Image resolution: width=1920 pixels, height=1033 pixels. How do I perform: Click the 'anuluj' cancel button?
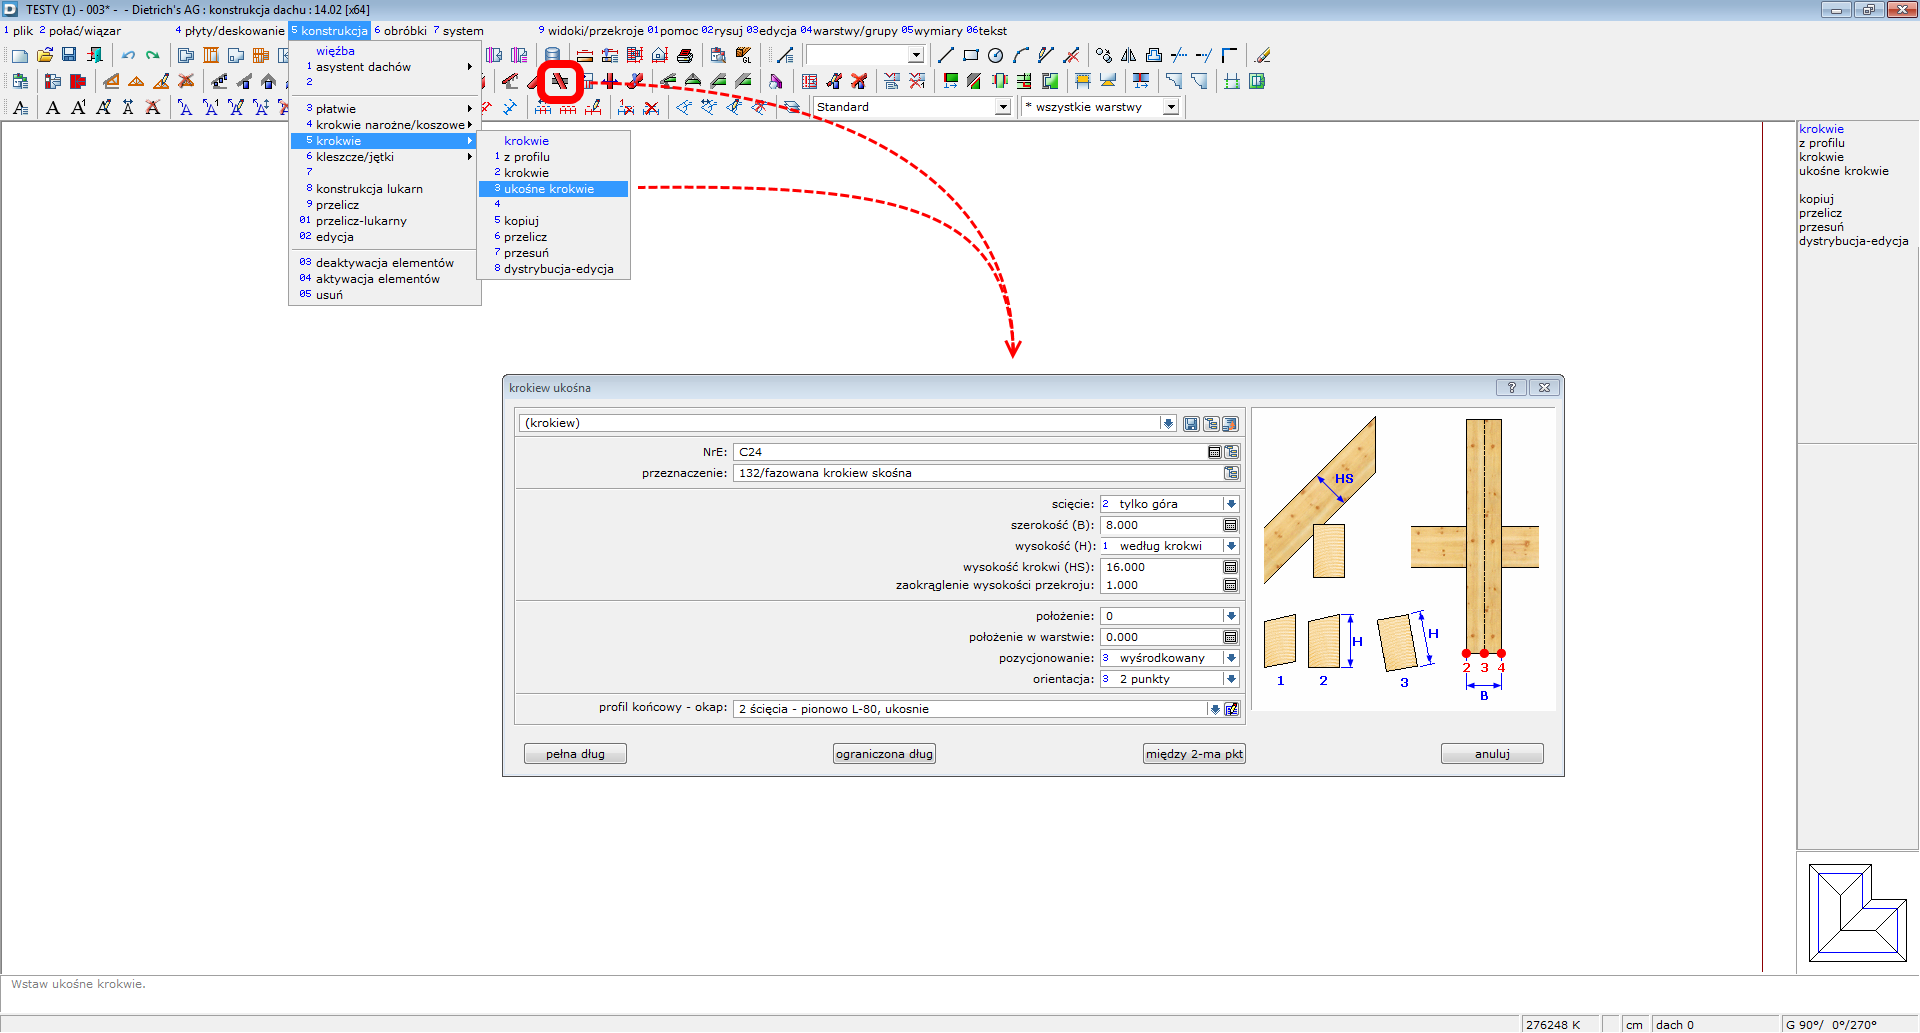tap(1491, 754)
